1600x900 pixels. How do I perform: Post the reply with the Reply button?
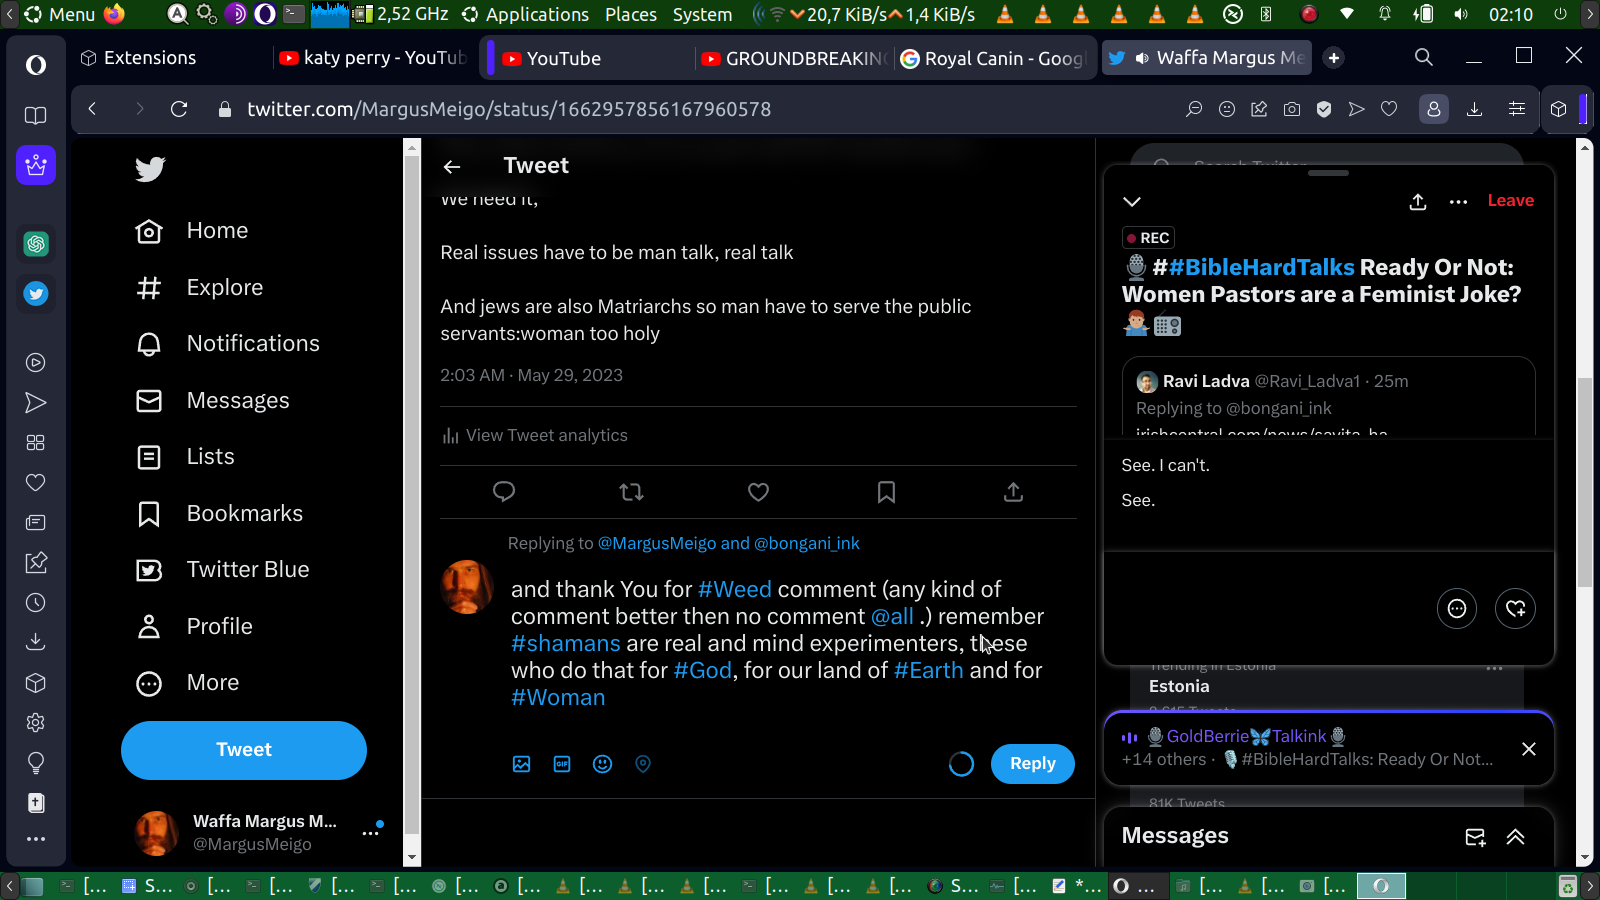point(1033,764)
